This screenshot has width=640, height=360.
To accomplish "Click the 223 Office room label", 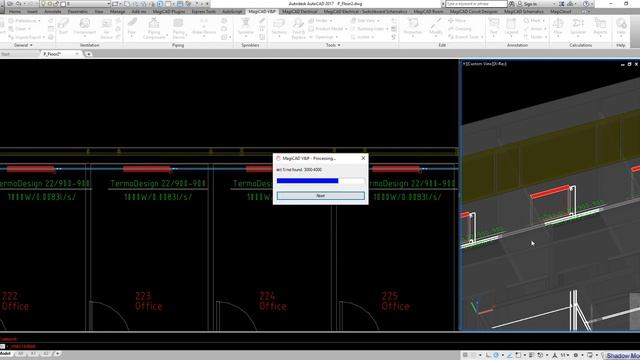I will pyautogui.click(x=149, y=301).
